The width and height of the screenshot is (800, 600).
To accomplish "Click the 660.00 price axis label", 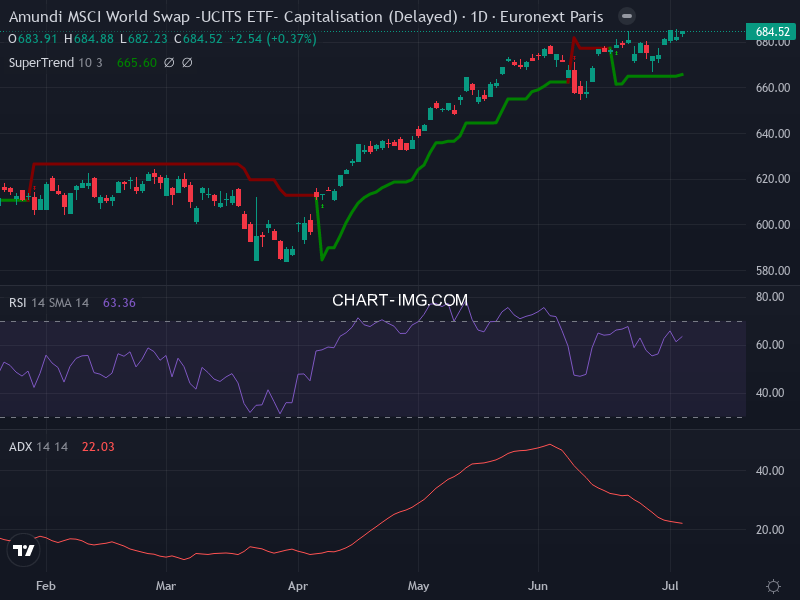I will pos(772,88).
